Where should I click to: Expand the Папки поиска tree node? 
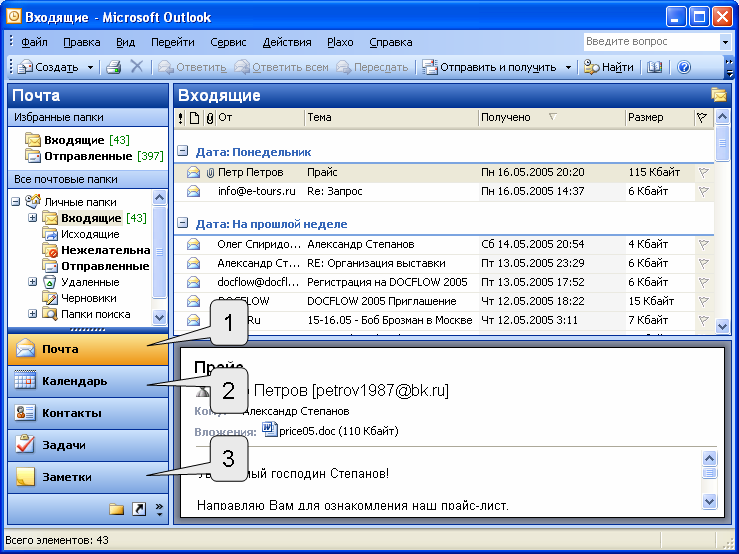[x=33, y=314]
